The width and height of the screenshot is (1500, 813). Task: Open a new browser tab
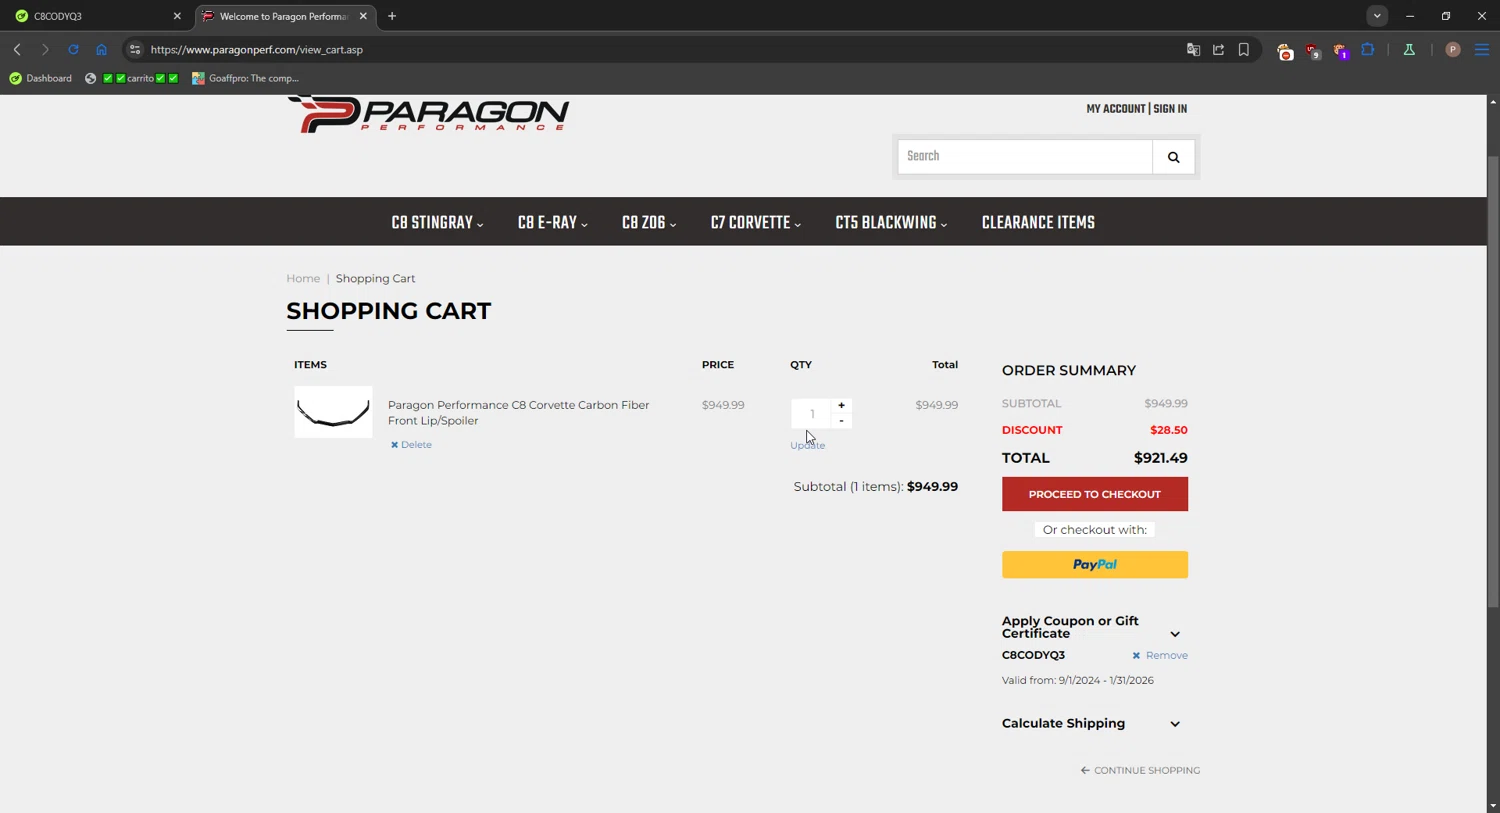[x=392, y=16]
